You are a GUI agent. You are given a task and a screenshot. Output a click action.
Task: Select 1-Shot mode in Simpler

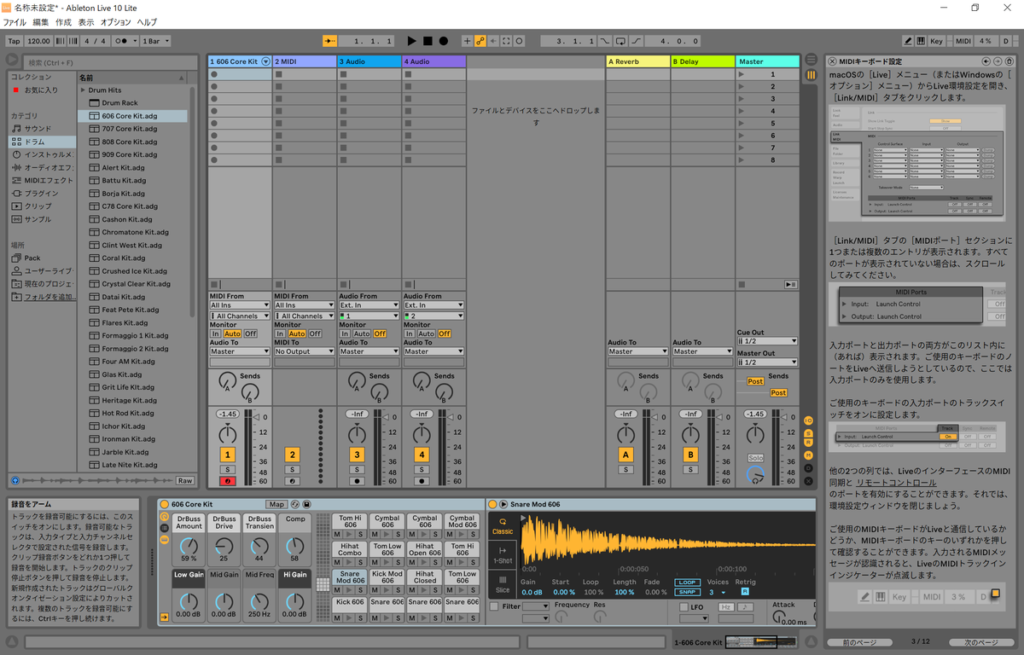[x=502, y=555]
